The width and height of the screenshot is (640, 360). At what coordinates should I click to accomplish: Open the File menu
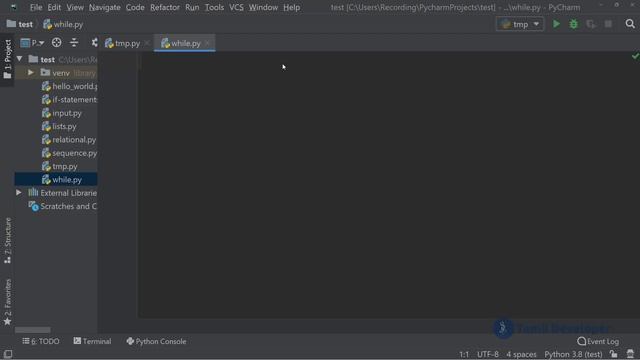click(x=36, y=7)
